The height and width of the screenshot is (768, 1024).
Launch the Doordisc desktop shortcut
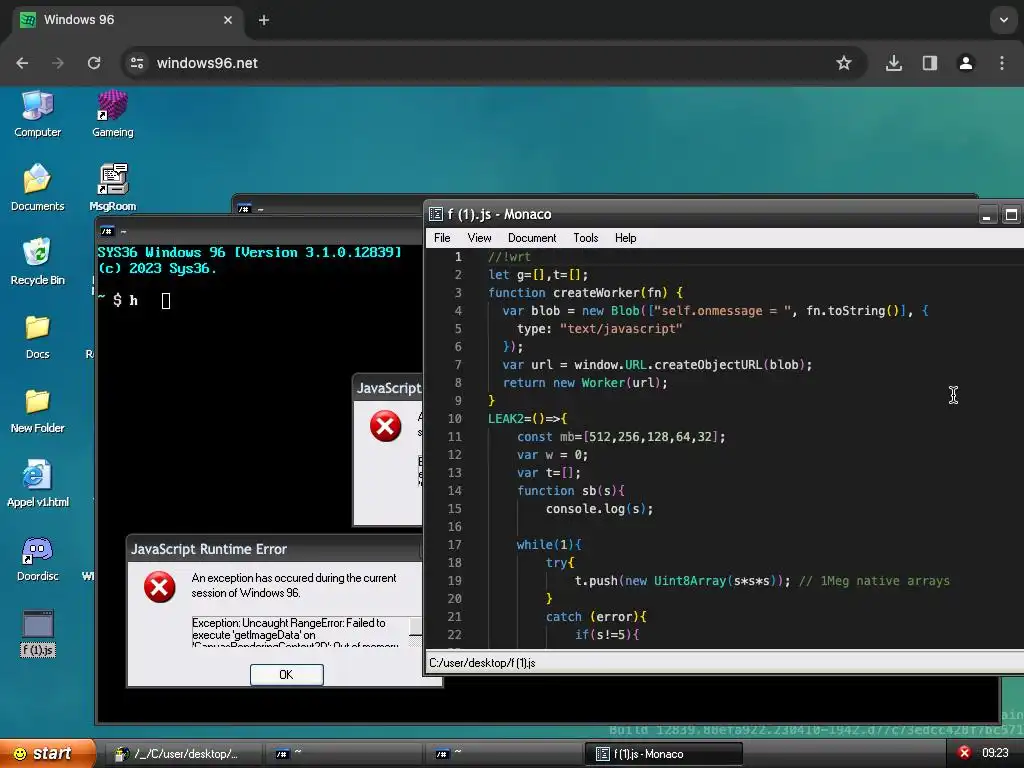(x=37, y=558)
